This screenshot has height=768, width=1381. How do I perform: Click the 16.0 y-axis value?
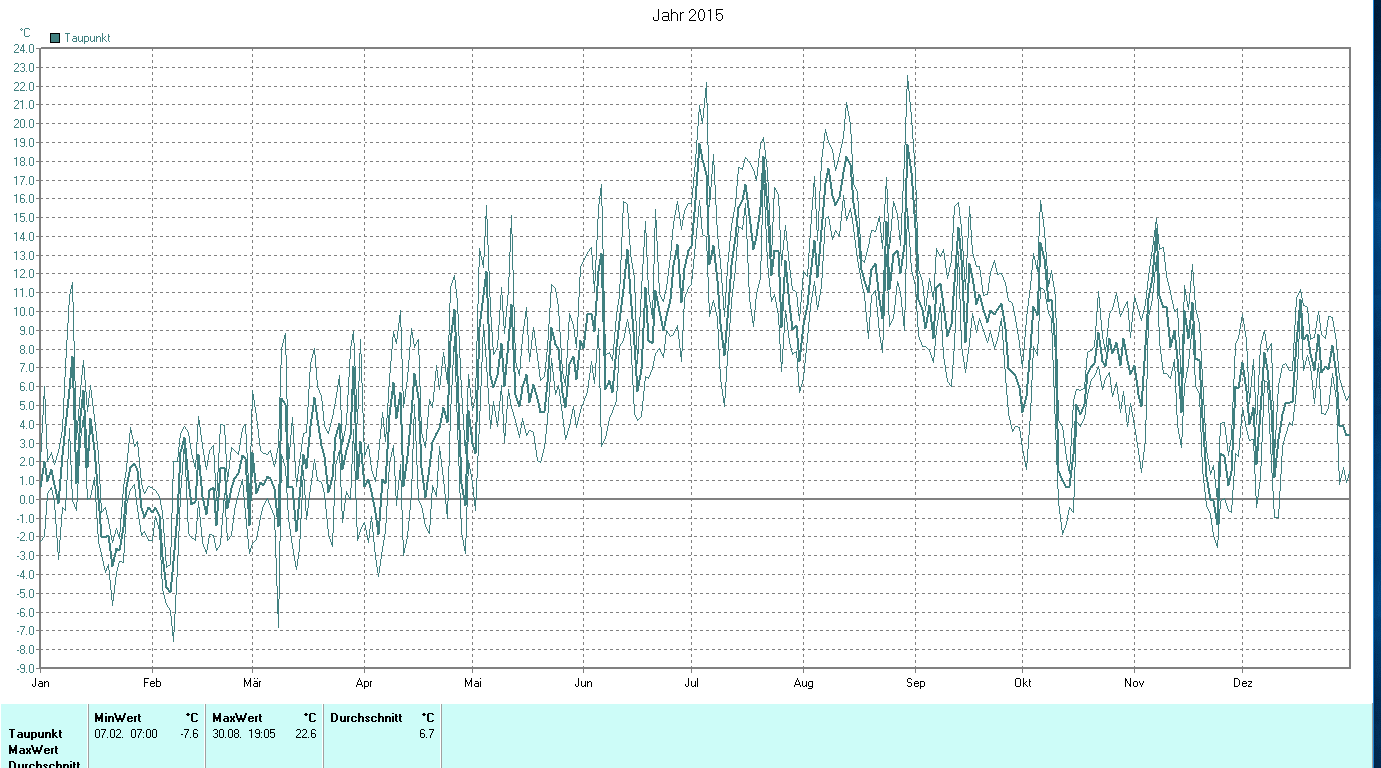point(24,199)
